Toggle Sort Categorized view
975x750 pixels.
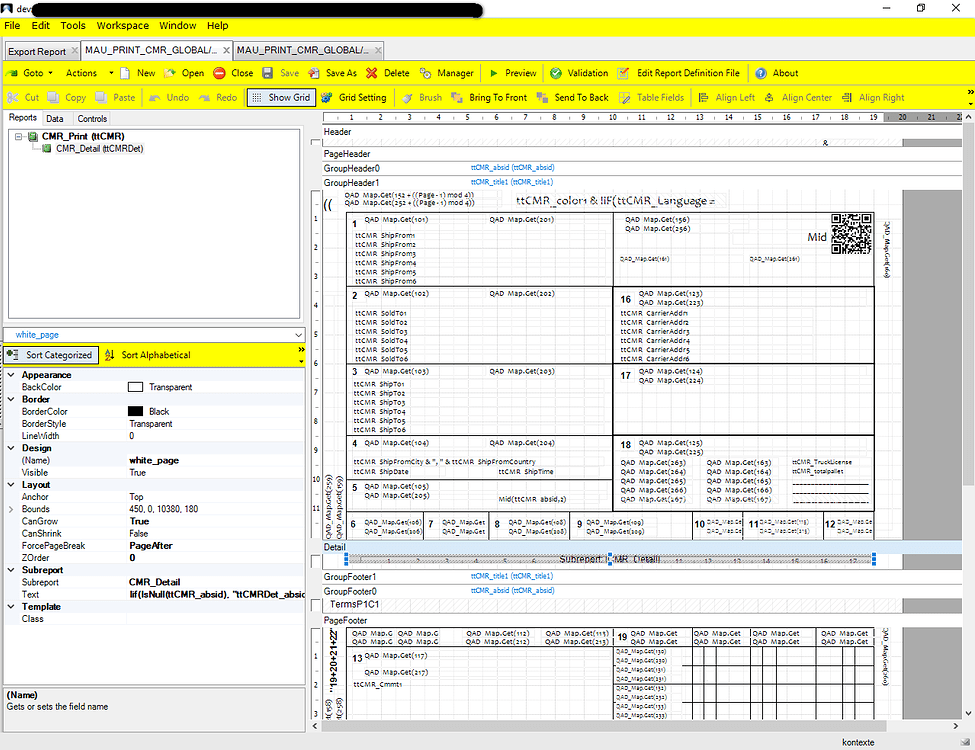point(52,355)
